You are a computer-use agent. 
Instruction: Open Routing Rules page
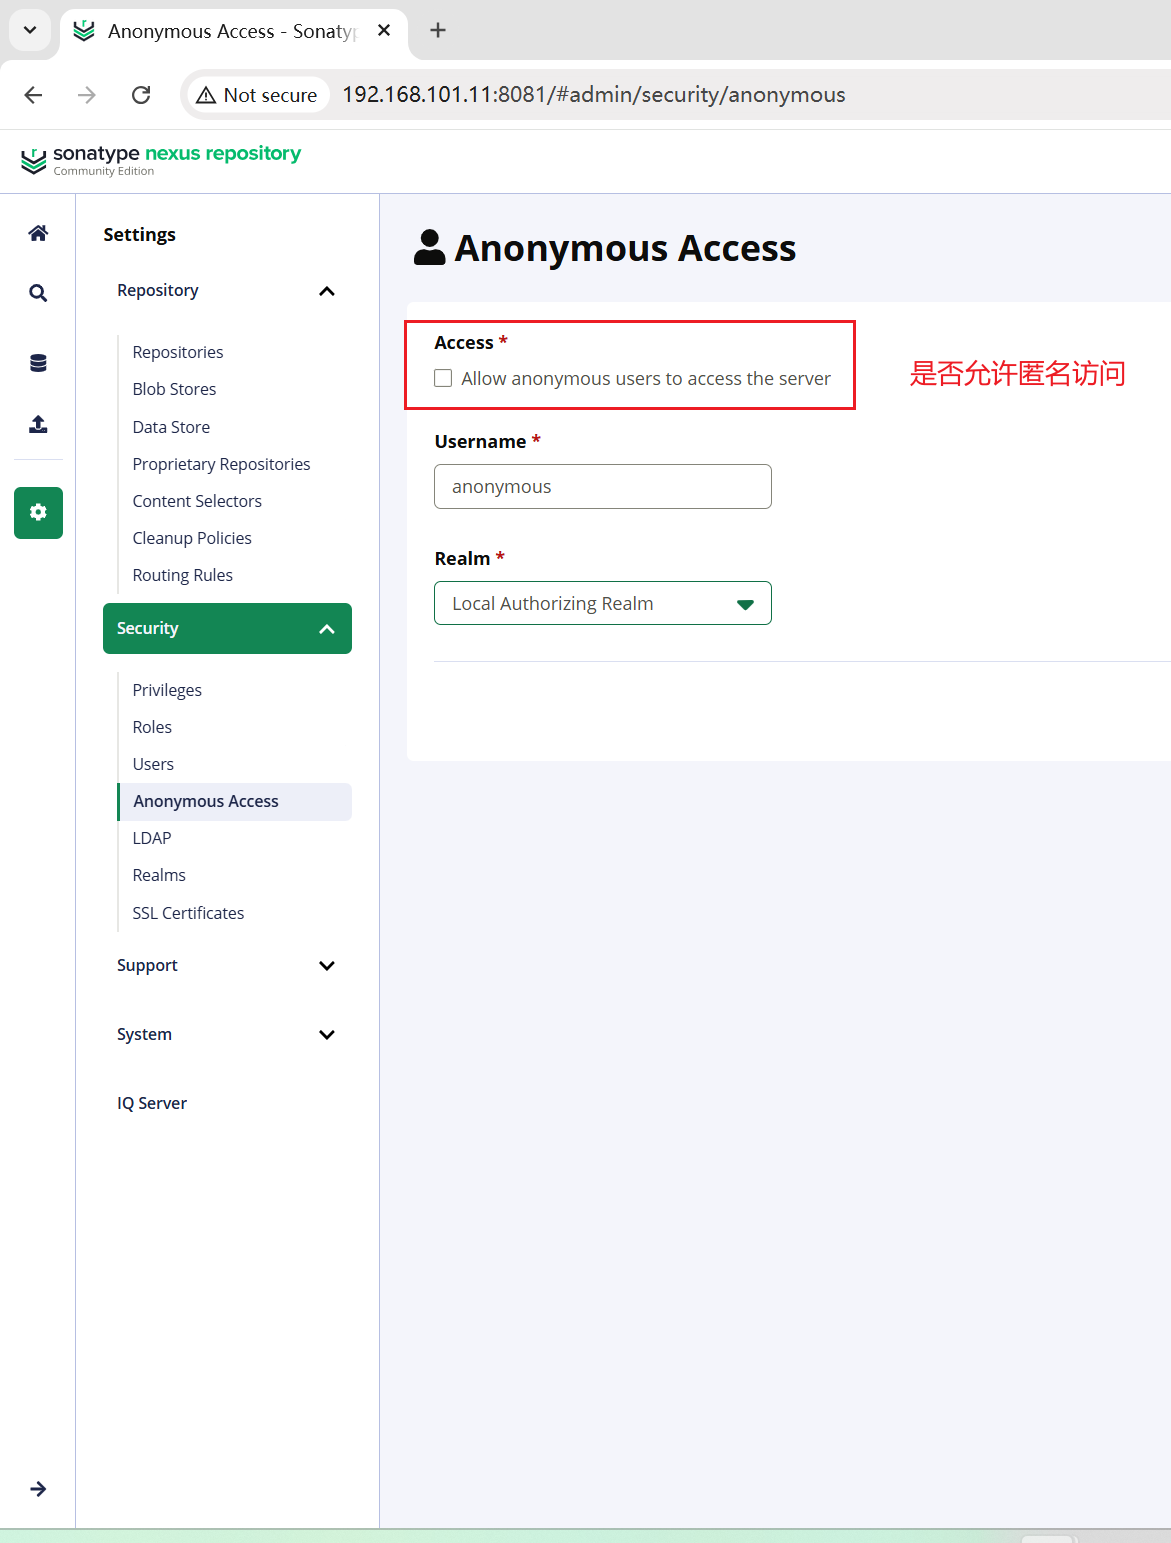pos(182,575)
